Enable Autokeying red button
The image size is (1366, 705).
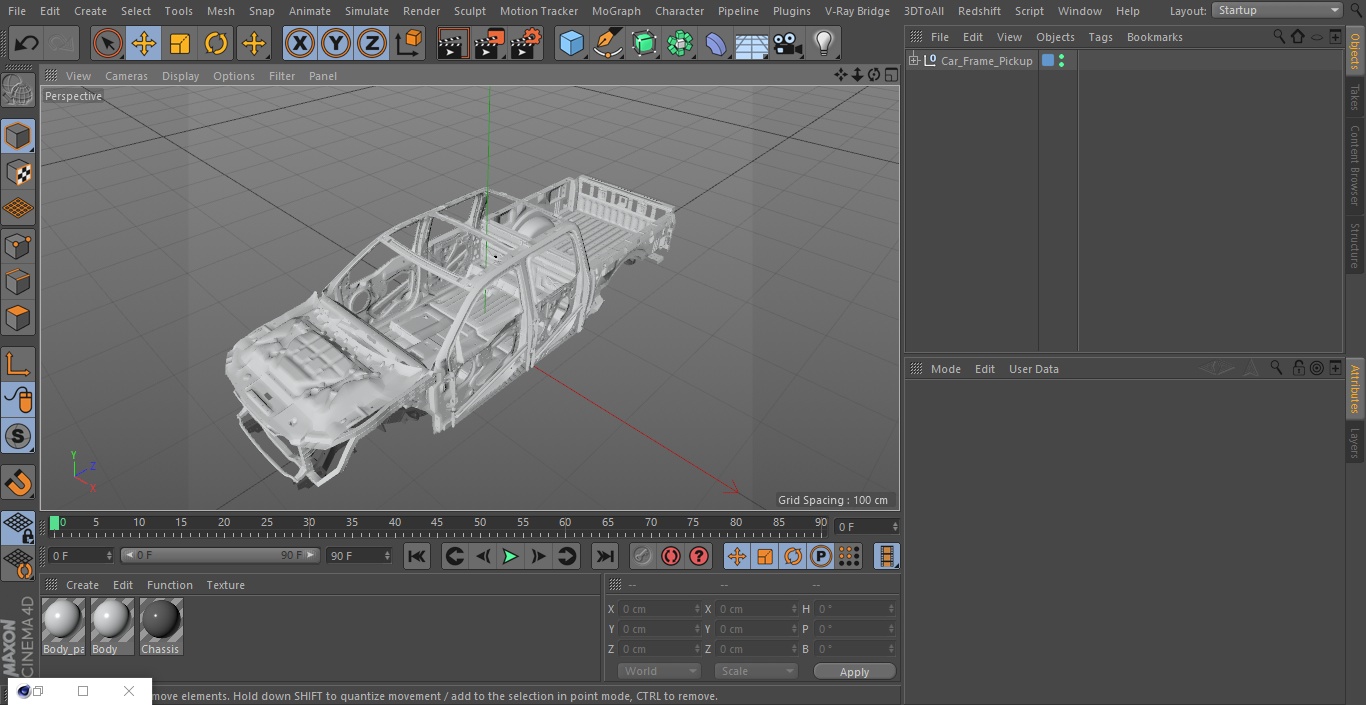671,556
